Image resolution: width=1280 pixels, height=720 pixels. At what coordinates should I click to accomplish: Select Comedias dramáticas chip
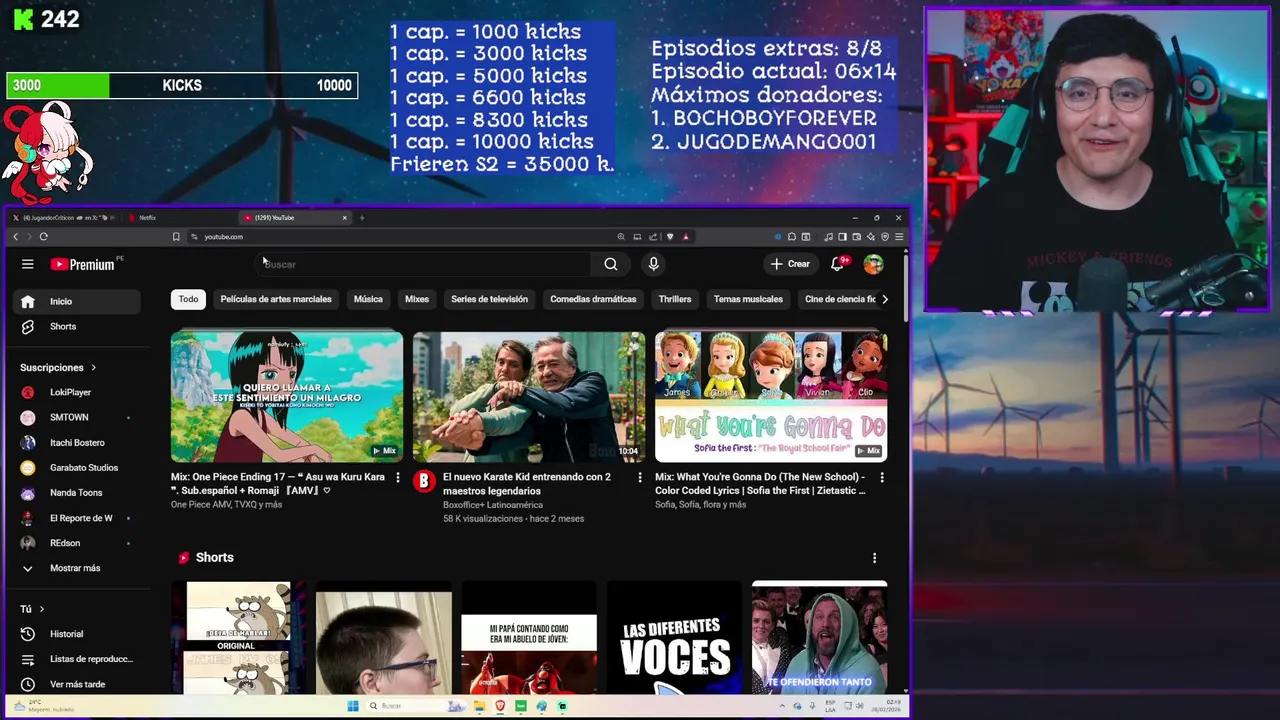coord(593,299)
